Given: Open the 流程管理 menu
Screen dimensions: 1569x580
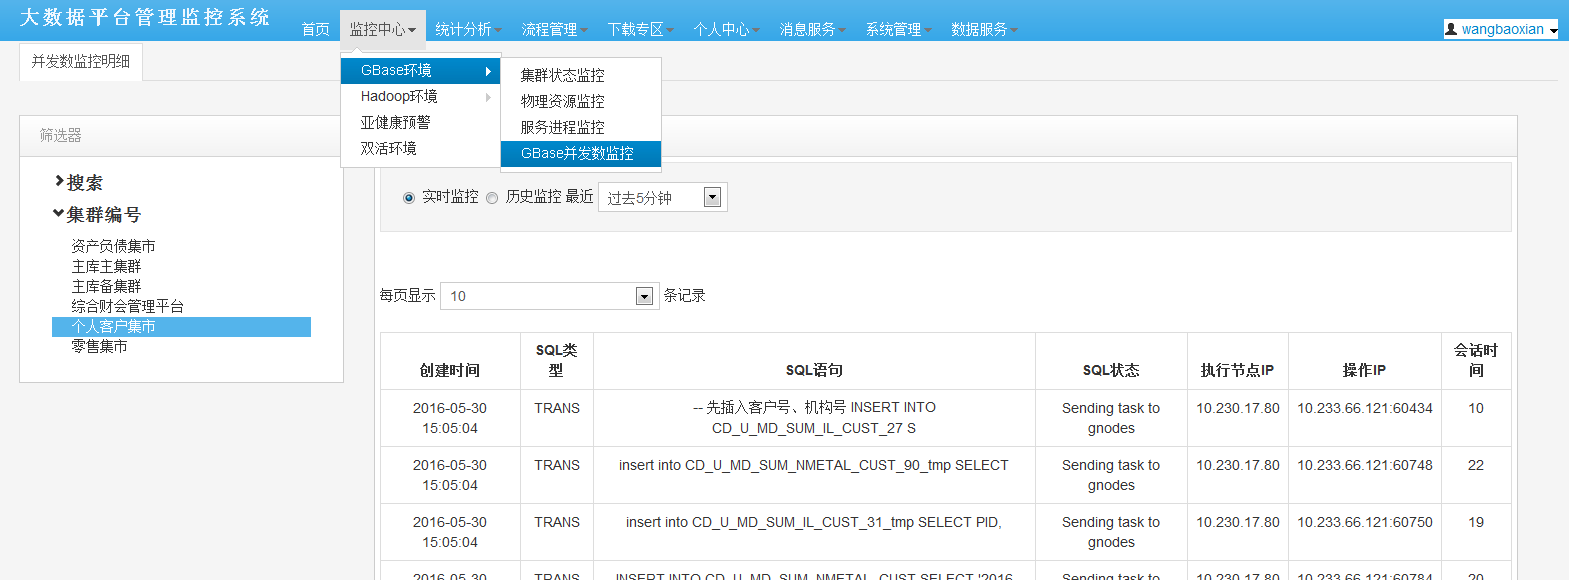Looking at the screenshot, I should click(x=554, y=29).
